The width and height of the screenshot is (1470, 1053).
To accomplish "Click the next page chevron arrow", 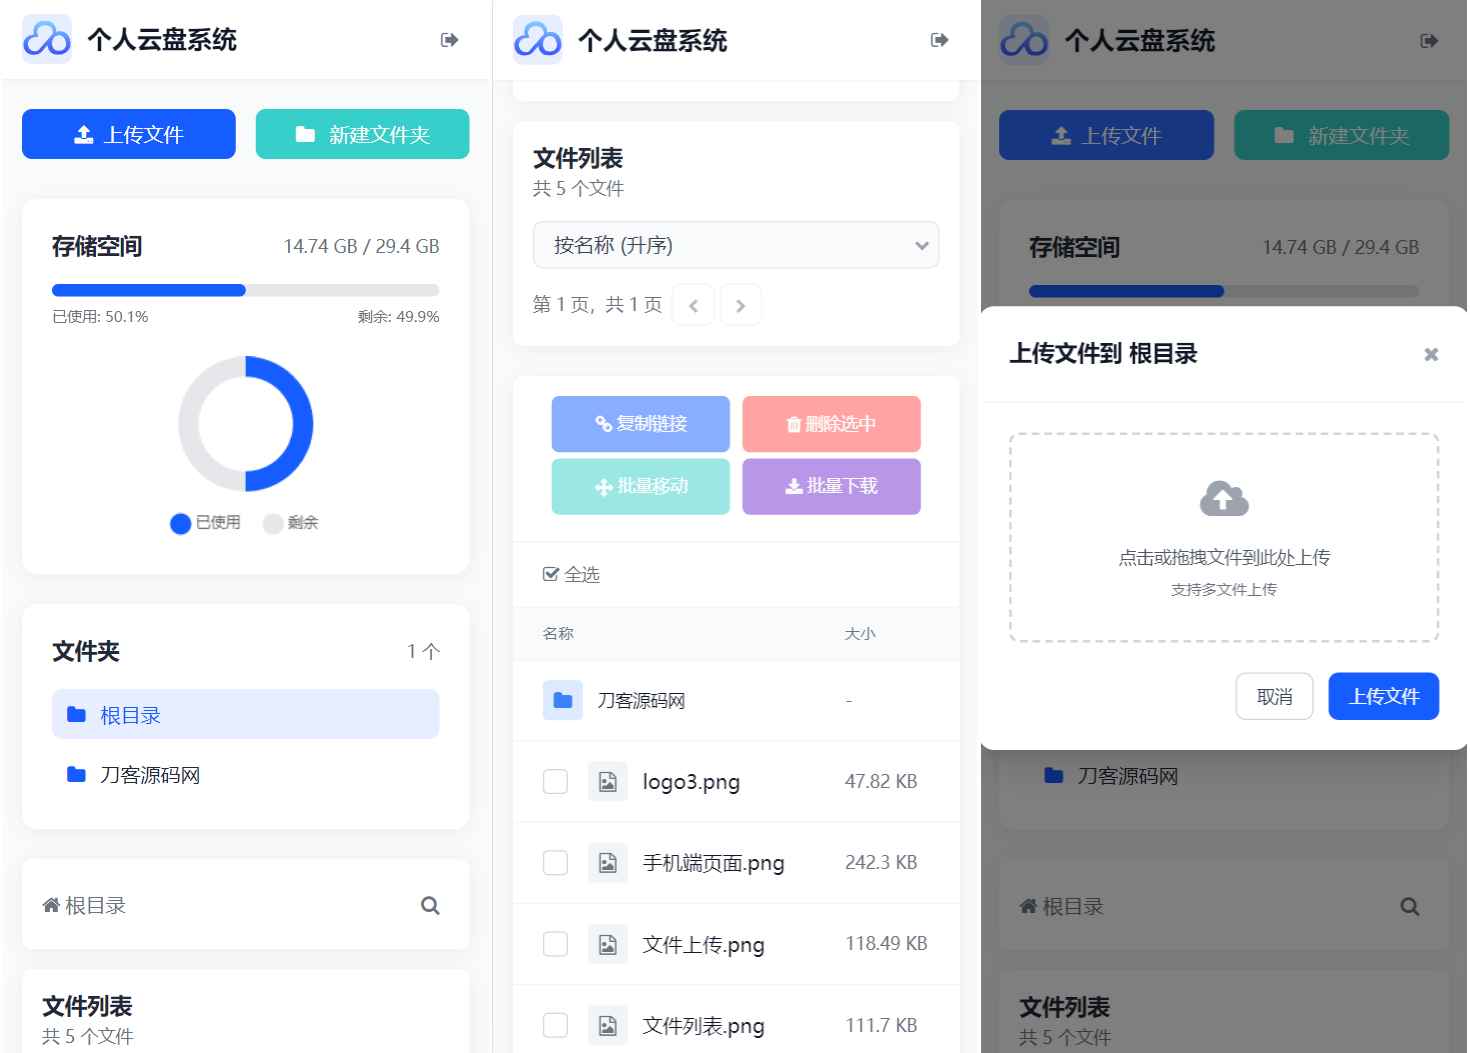I will tap(741, 305).
